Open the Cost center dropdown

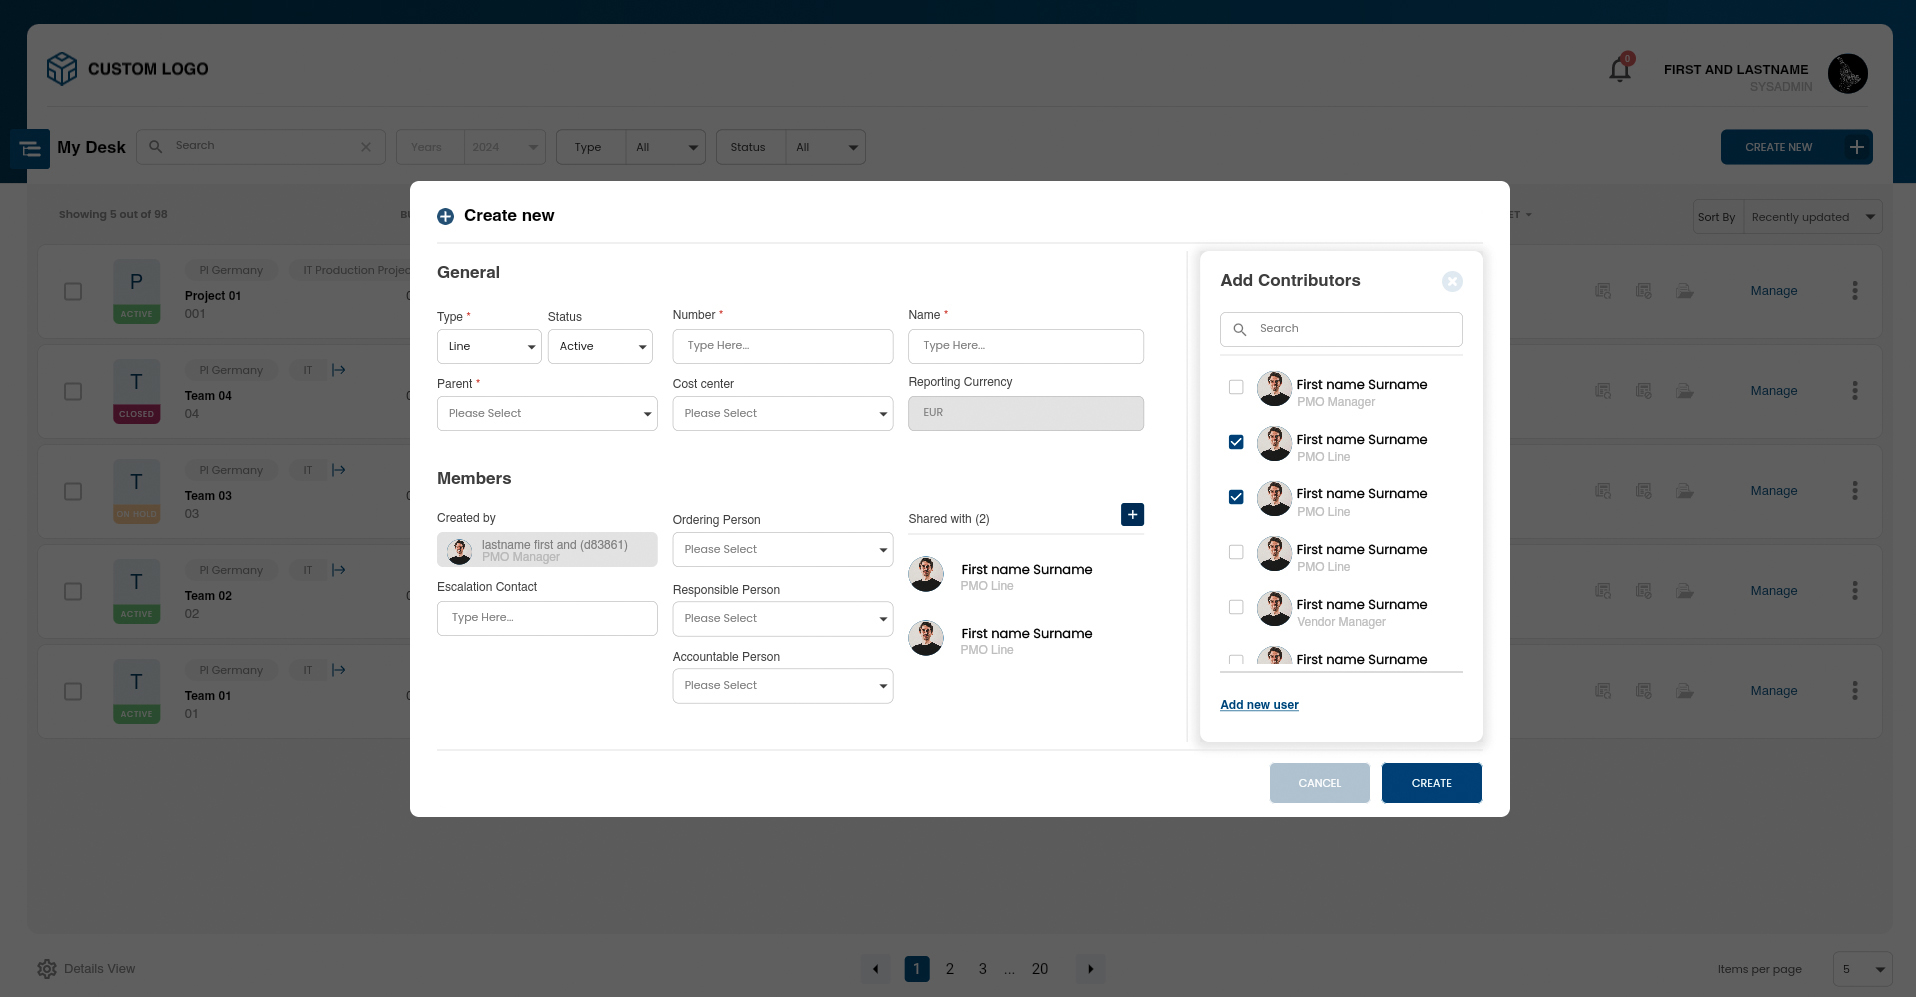click(x=782, y=414)
